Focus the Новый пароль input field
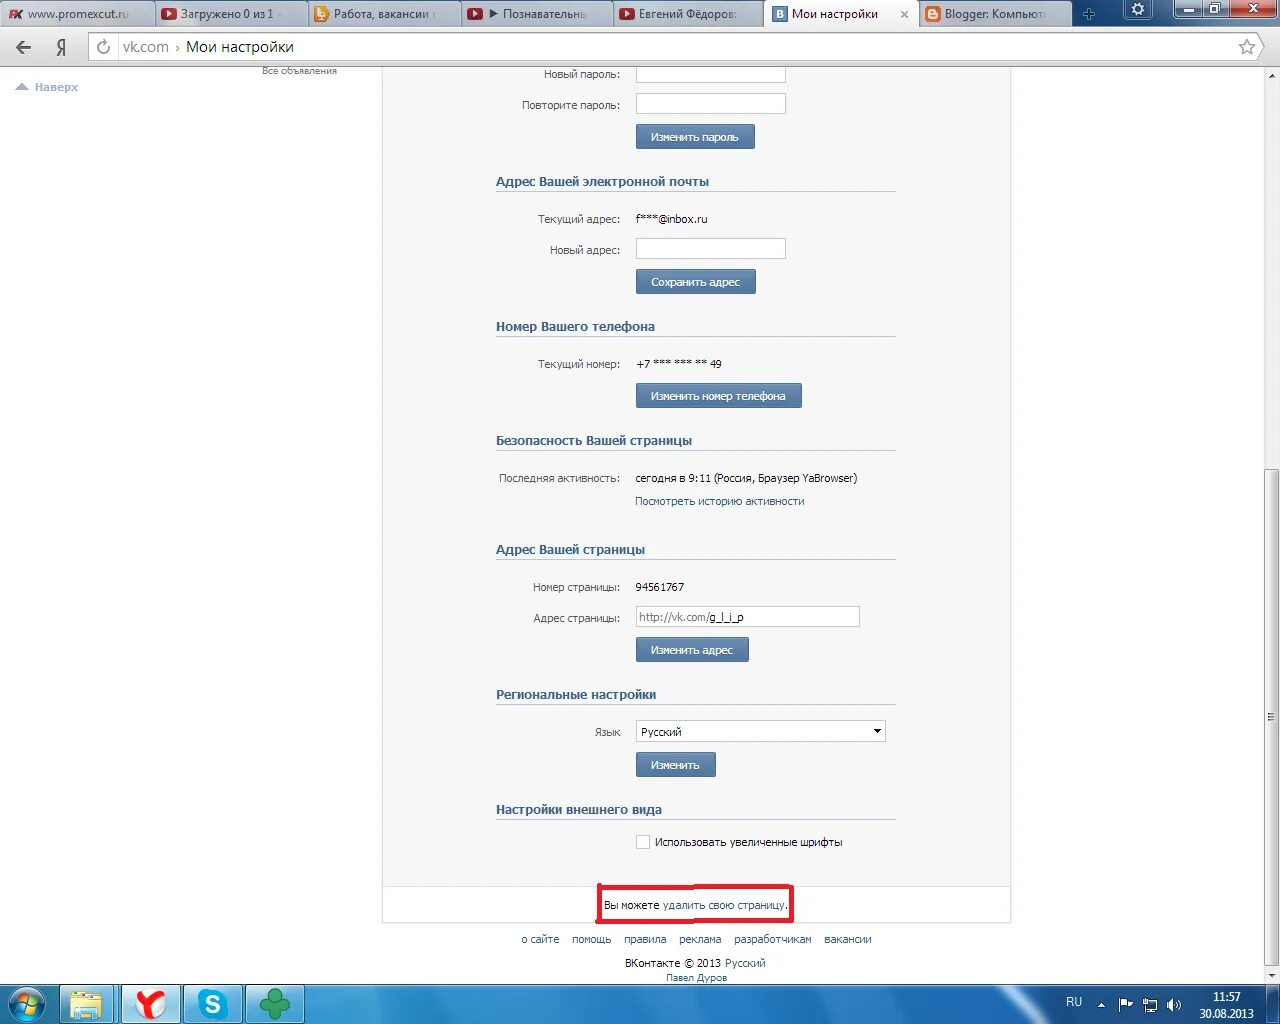The image size is (1280, 1024). pos(711,74)
